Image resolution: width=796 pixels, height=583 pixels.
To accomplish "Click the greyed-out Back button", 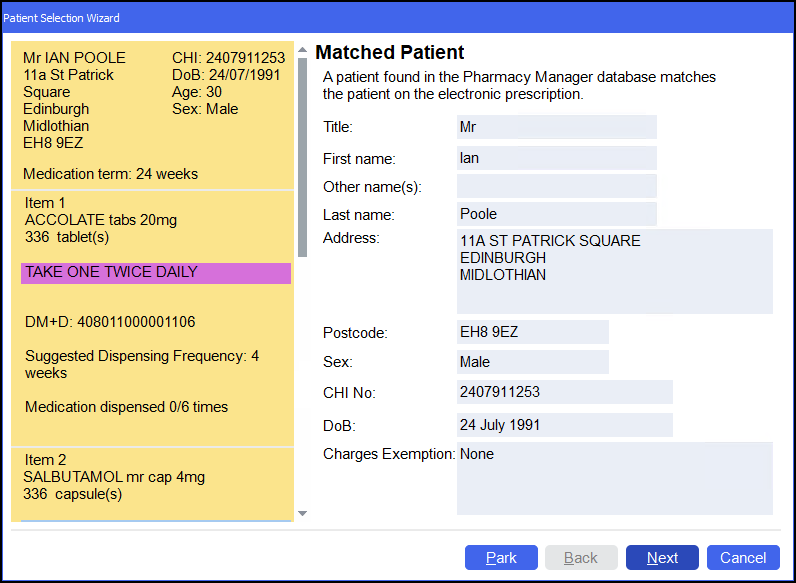I will pyautogui.click(x=581, y=558).
